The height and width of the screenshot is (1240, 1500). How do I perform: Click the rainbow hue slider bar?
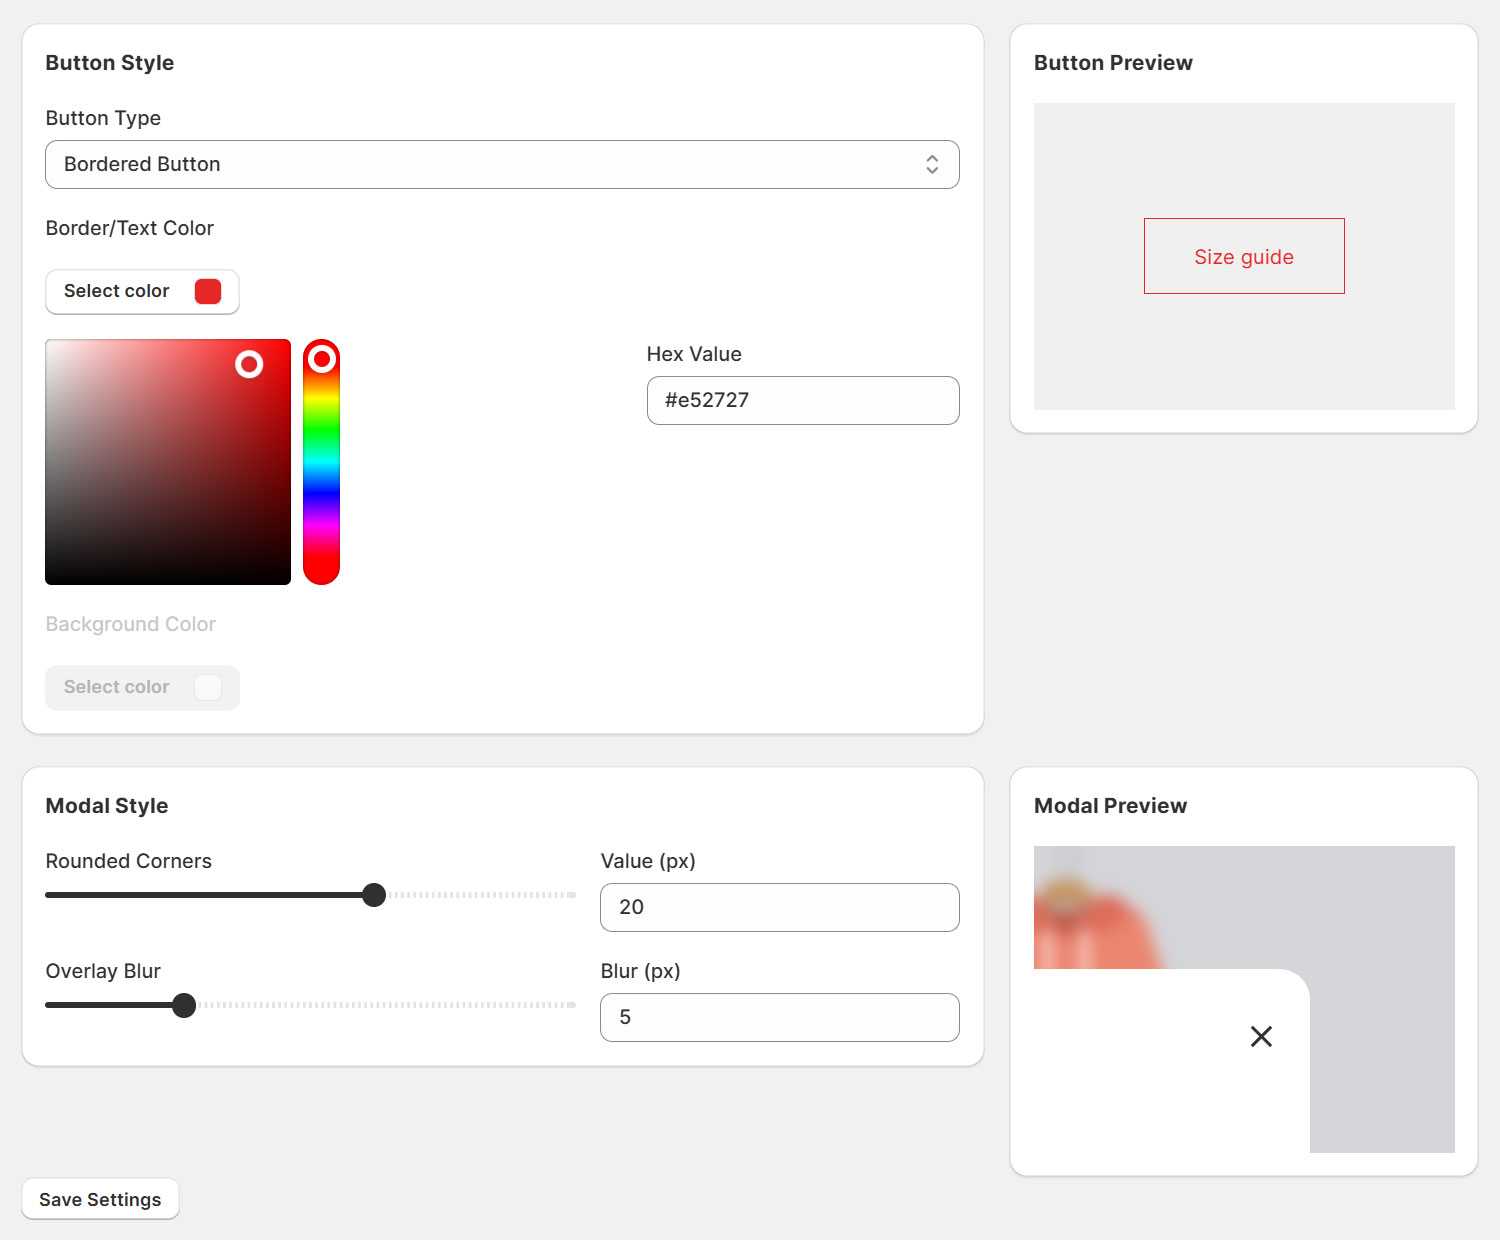pyautogui.click(x=321, y=462)
